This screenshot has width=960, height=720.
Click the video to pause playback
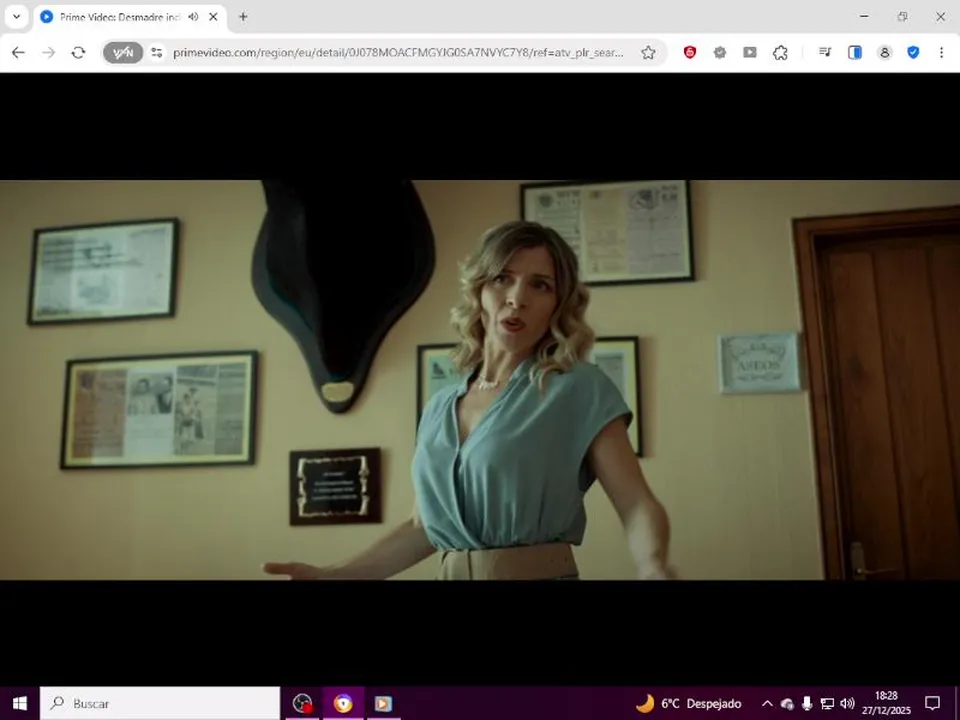(480, 380)
